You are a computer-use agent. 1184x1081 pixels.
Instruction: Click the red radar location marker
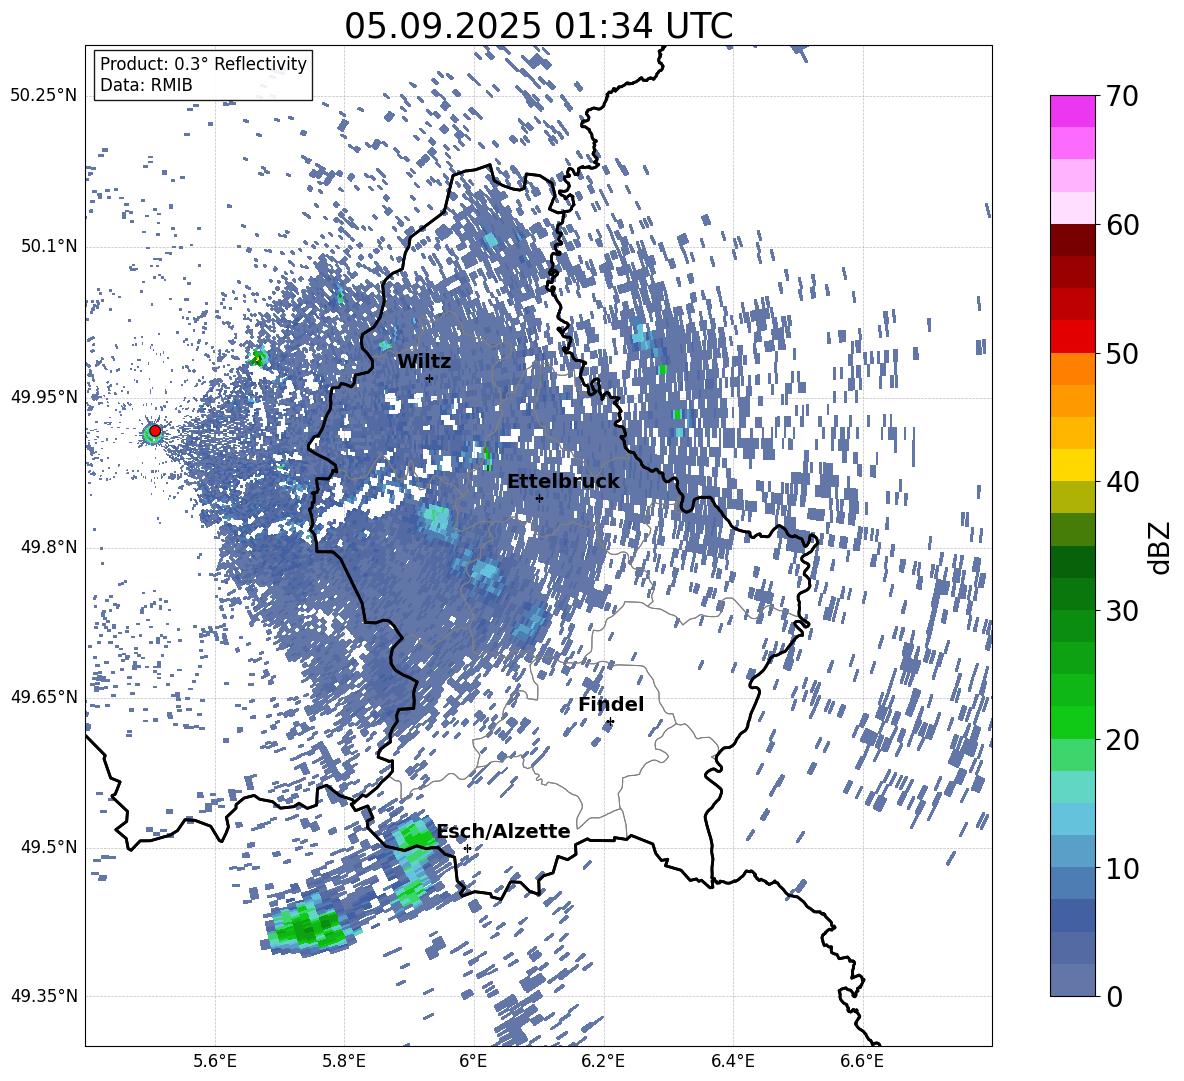pyautogui.click(x=155, y=430)
